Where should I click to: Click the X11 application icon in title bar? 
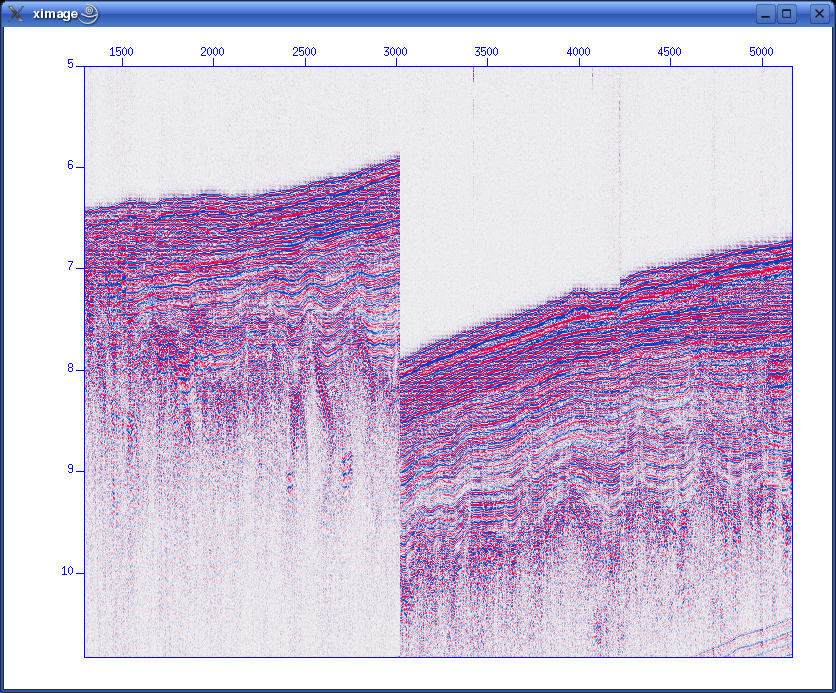[16, 14]
